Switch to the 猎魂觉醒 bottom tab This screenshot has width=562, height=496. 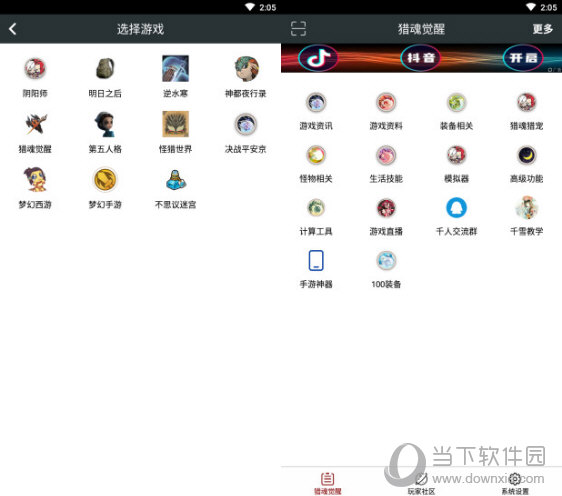point(328,483)
